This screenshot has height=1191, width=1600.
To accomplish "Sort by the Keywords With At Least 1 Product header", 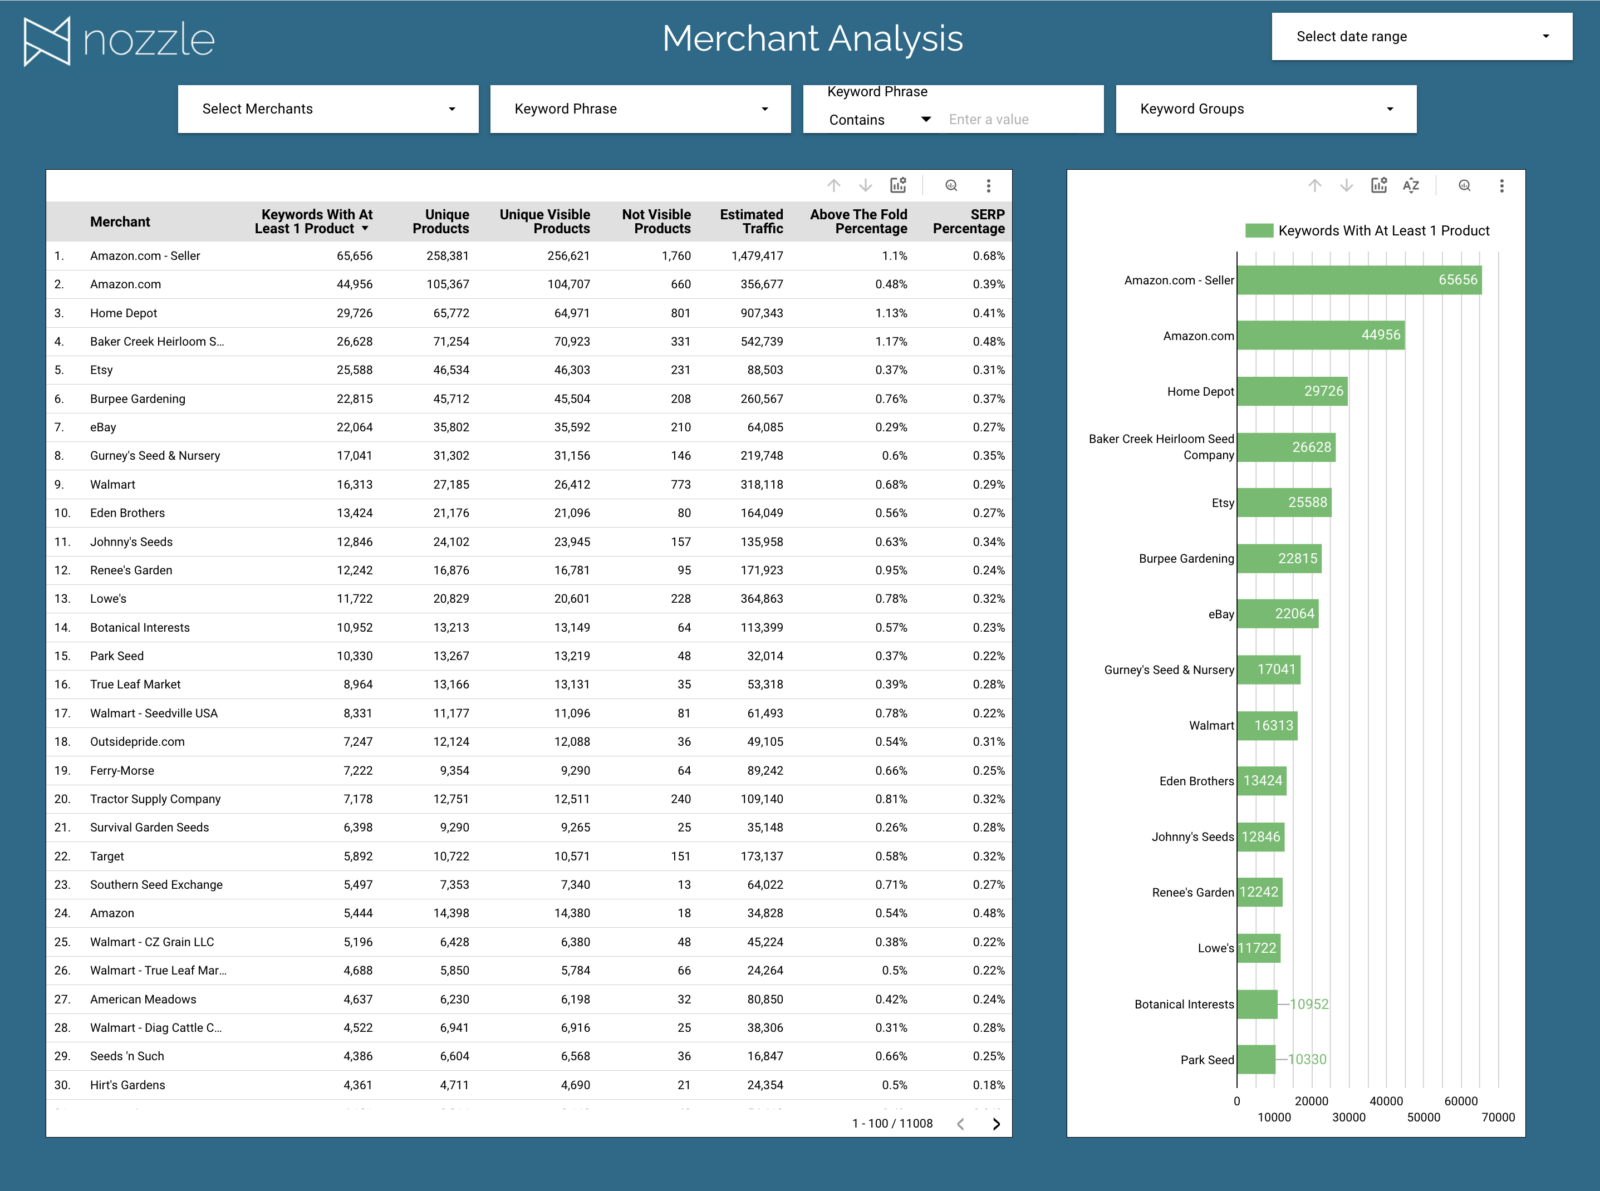I will pyautogui.click(x=316, y=221).
